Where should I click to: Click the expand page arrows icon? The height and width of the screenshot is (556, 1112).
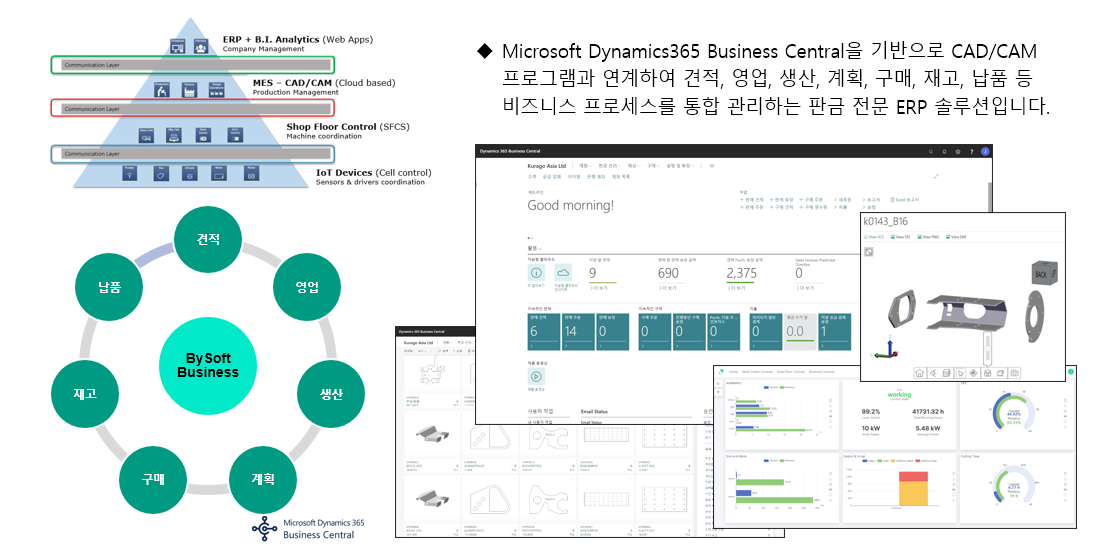[x=936, y=176]
